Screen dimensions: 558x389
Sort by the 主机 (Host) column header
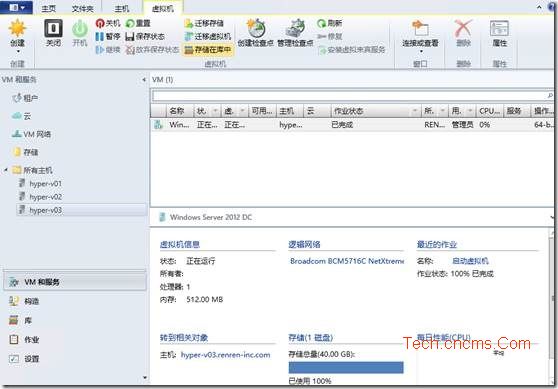(x=290, y=111)
